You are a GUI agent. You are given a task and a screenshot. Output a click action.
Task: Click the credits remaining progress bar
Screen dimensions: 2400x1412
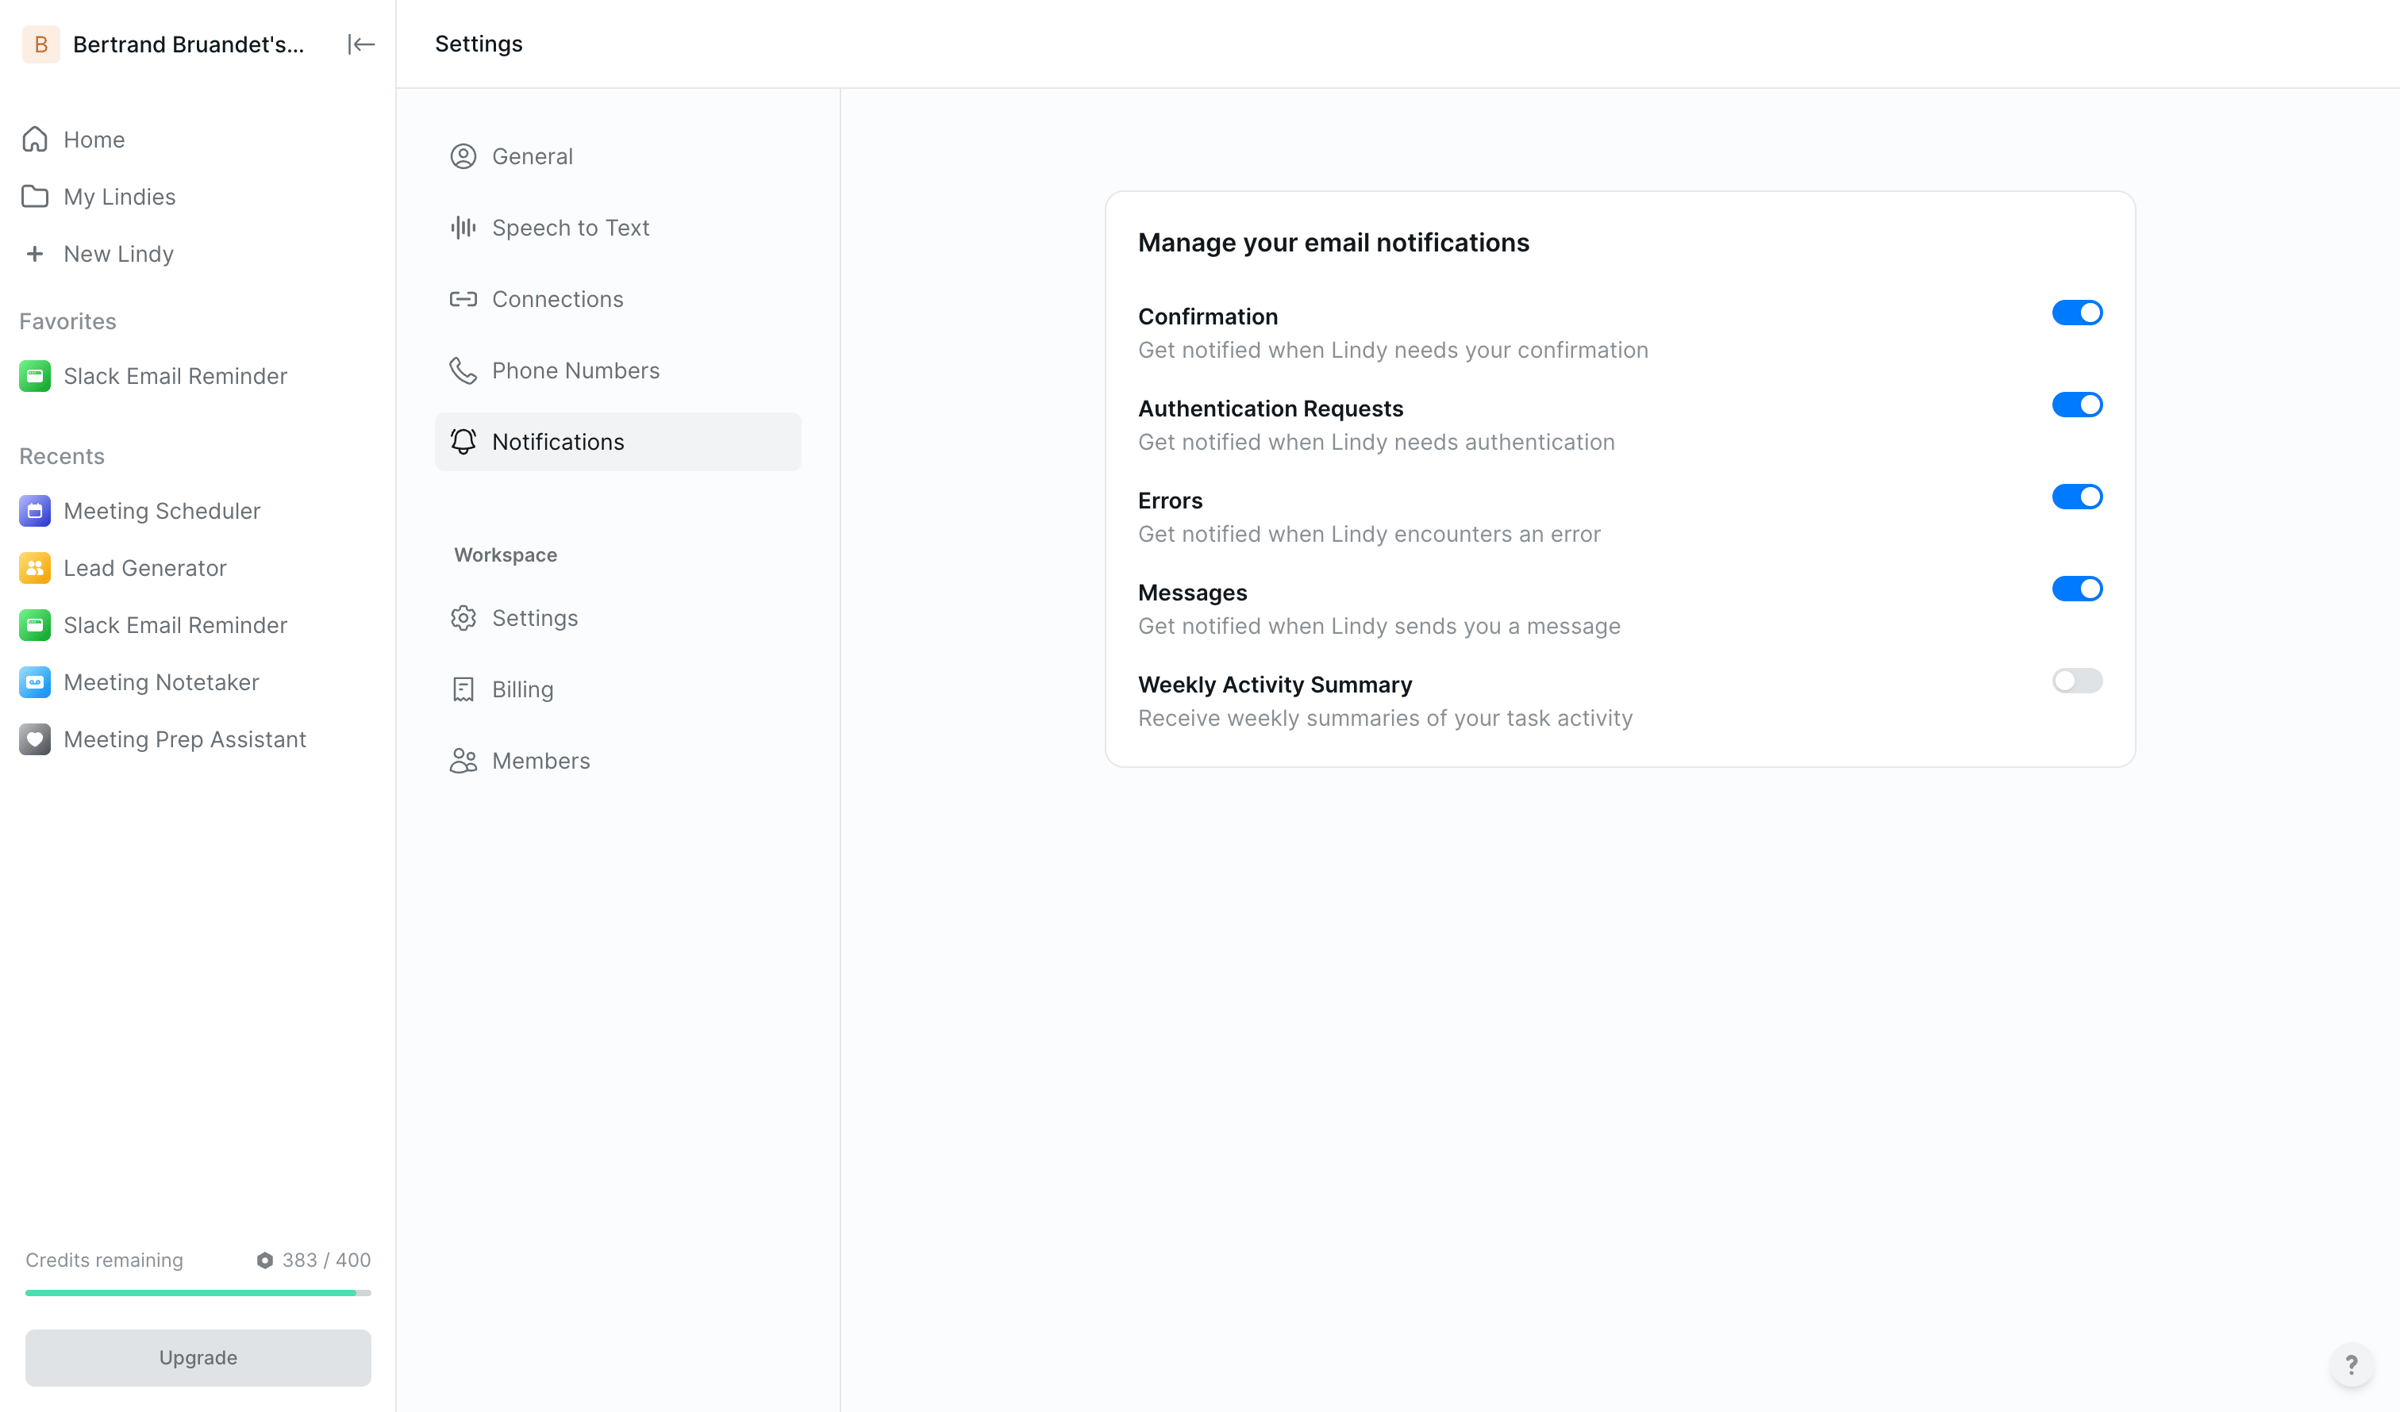point(198,1293)
